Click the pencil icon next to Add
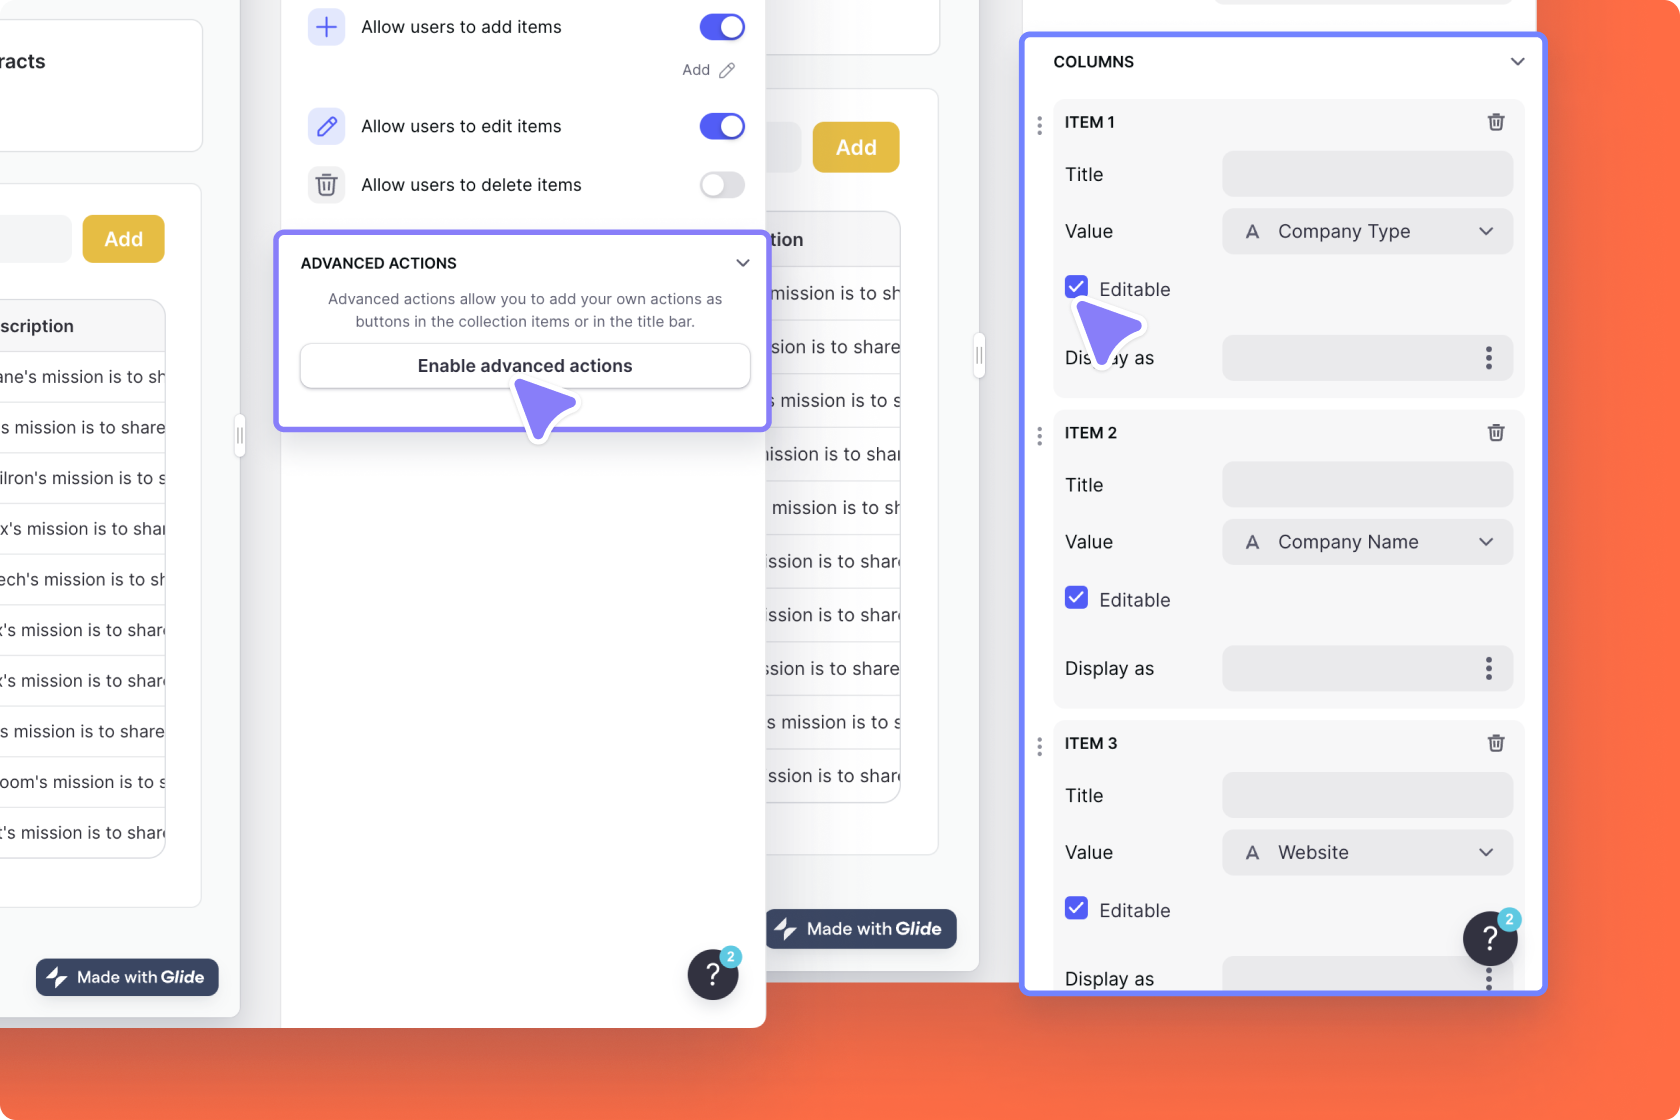 pyautogui.click(x=727, y=70)
